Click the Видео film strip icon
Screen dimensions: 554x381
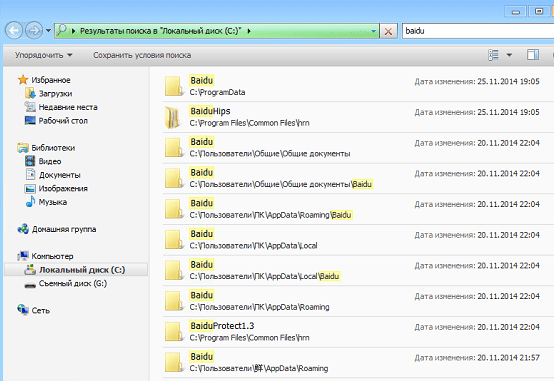point(30,161)
